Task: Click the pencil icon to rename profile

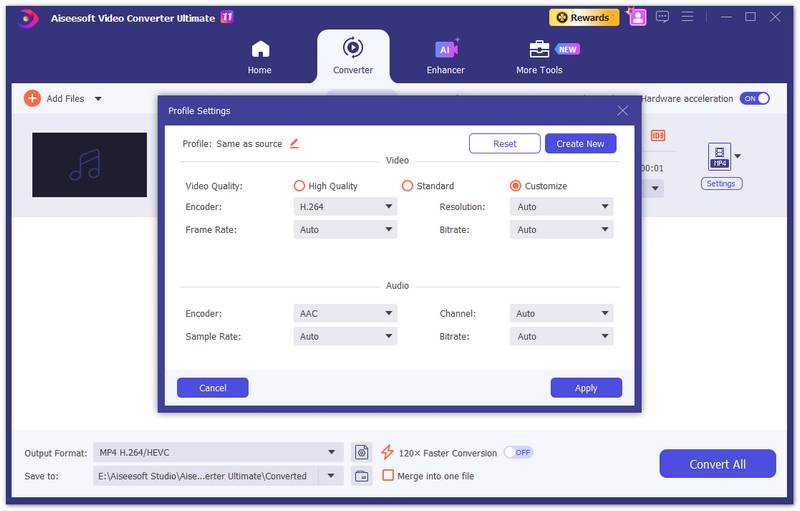Action: coord(294,144)
